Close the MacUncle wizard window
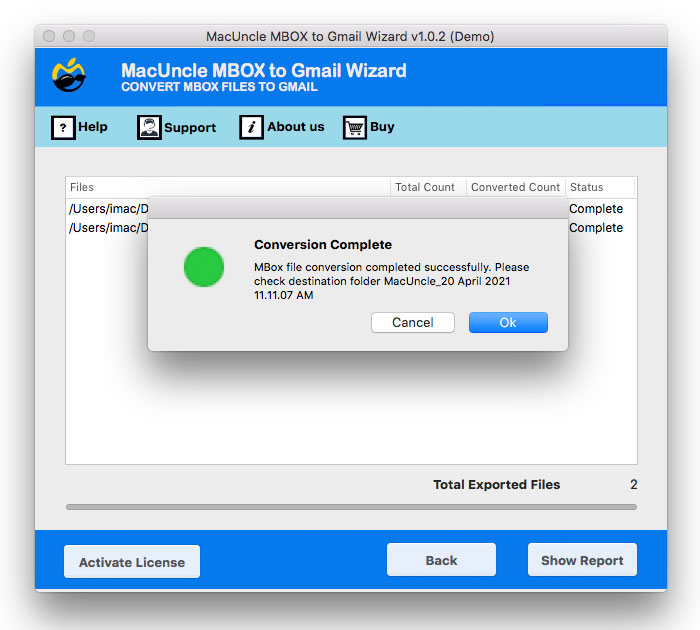 pyautogui.click(x=49, y=36)
